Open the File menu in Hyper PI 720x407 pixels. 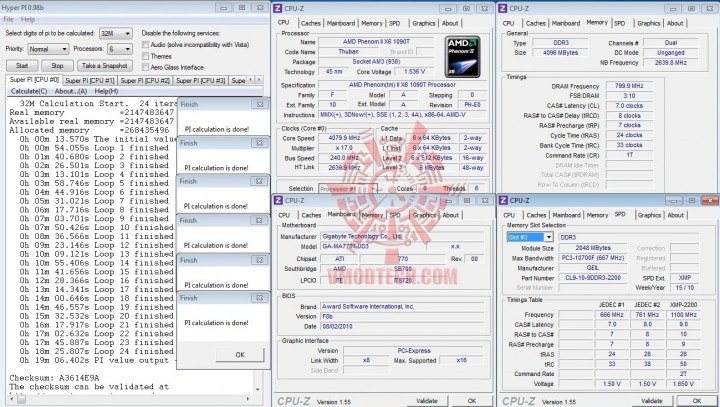(8, 19)
